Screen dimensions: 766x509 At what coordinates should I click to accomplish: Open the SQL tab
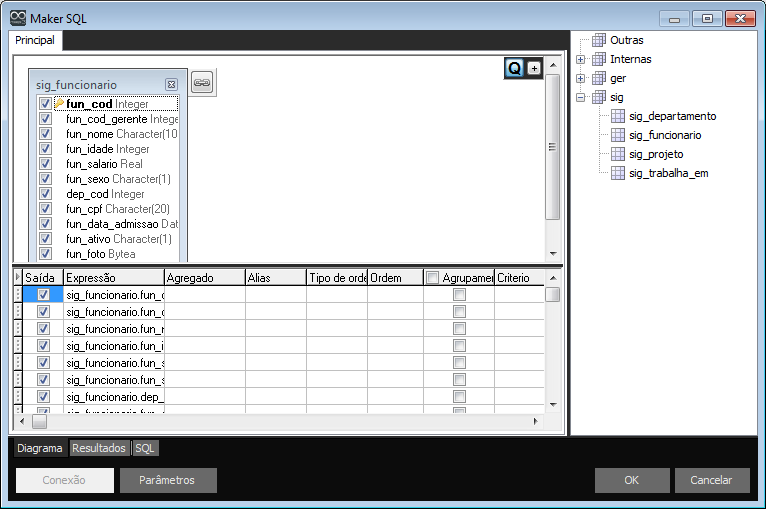[x=146, y=449]
